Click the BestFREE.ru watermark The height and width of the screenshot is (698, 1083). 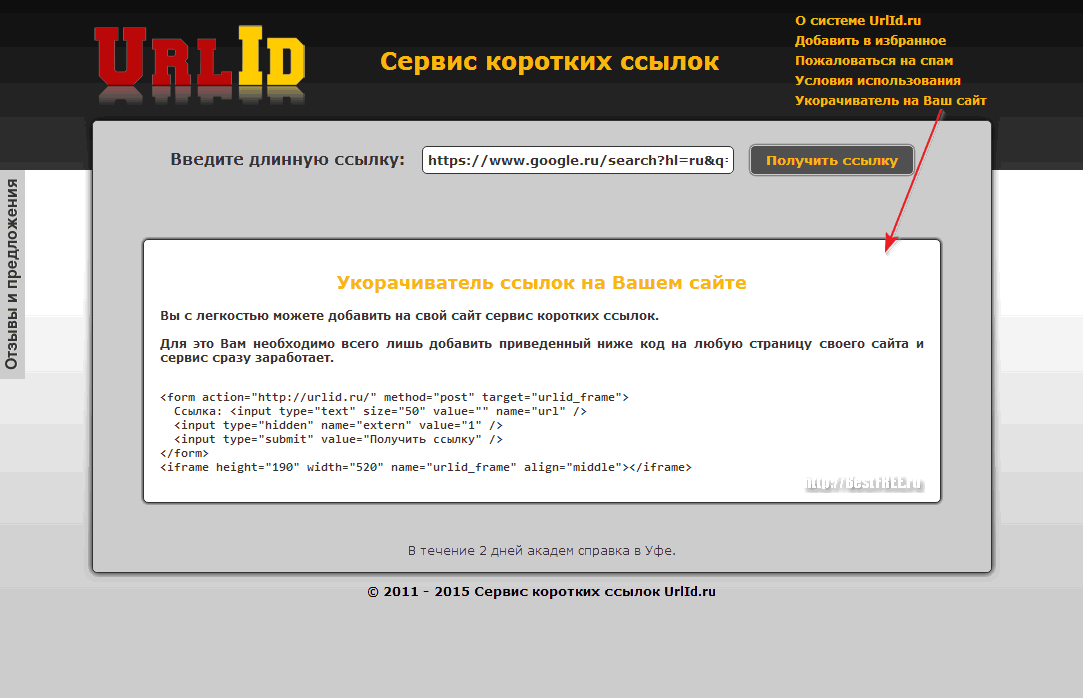pos(864,484)
